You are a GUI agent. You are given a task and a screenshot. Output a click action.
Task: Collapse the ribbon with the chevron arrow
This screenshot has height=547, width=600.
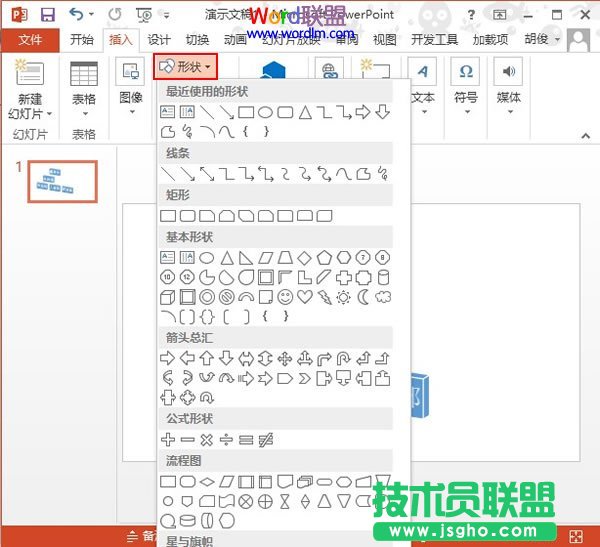click(x=585, y=136)
